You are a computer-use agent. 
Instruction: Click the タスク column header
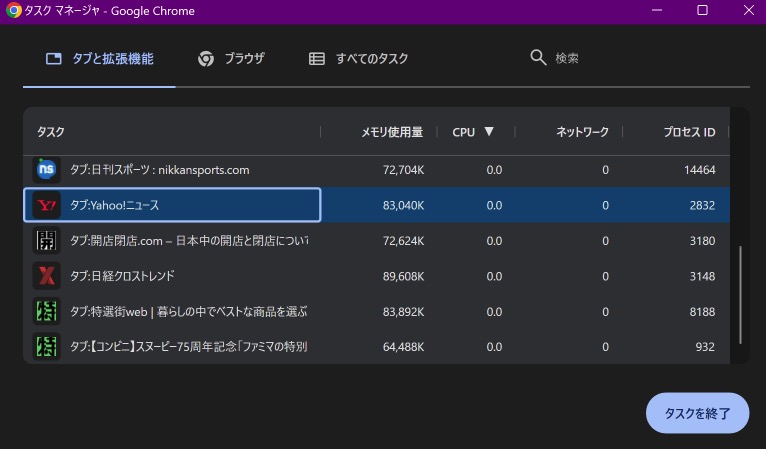(x=51, y=132)
